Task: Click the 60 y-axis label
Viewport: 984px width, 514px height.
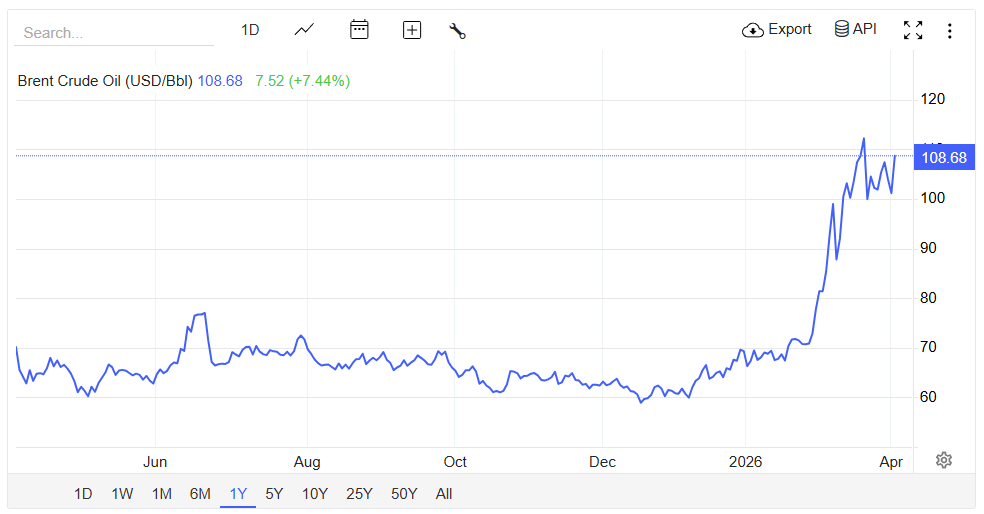Action: coord(928,397)
